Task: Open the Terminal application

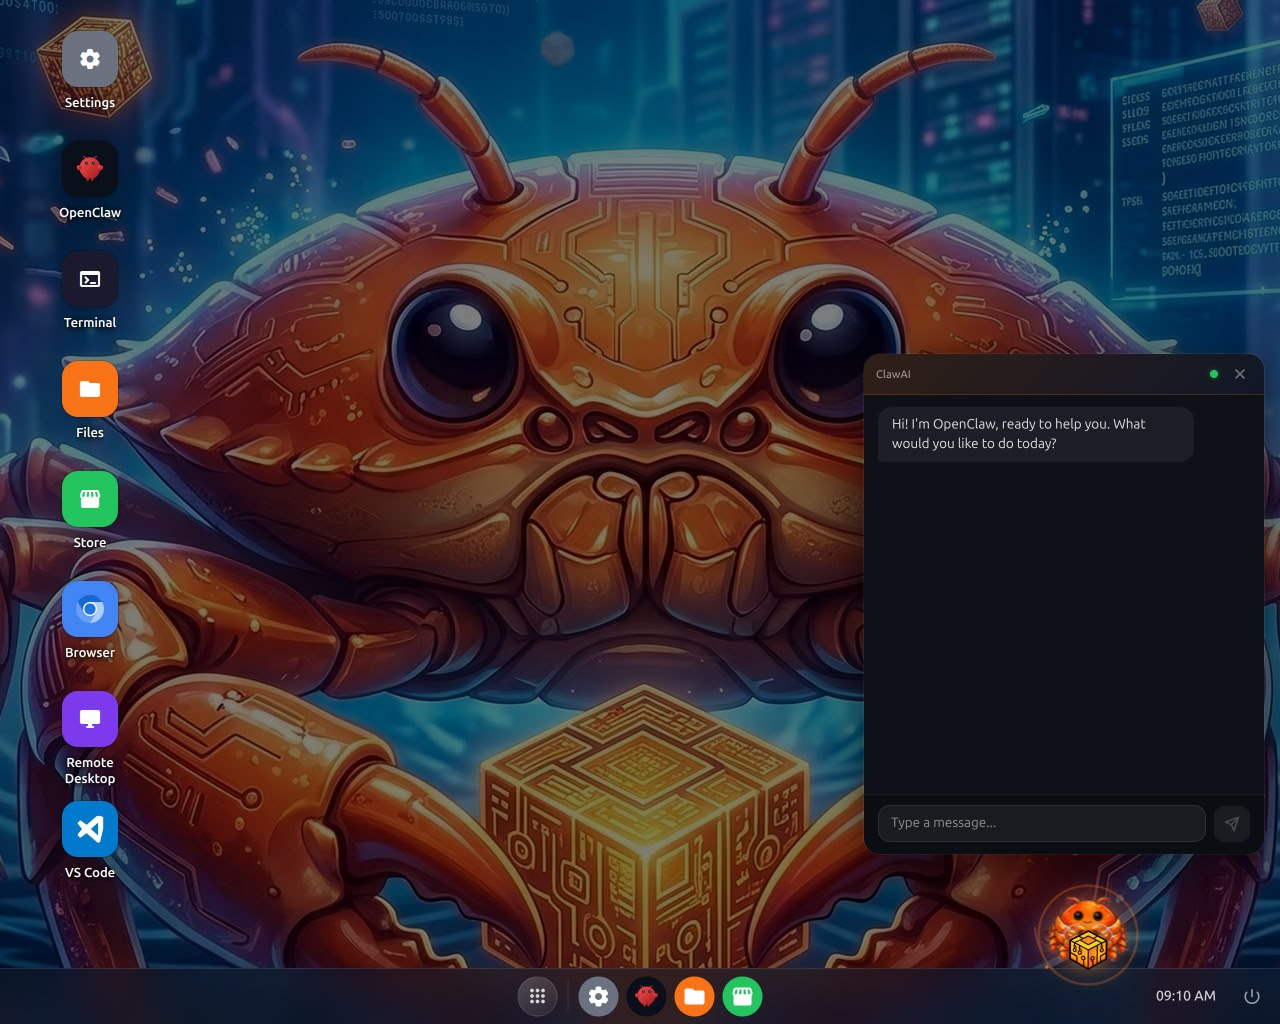Action: [90, 279]
